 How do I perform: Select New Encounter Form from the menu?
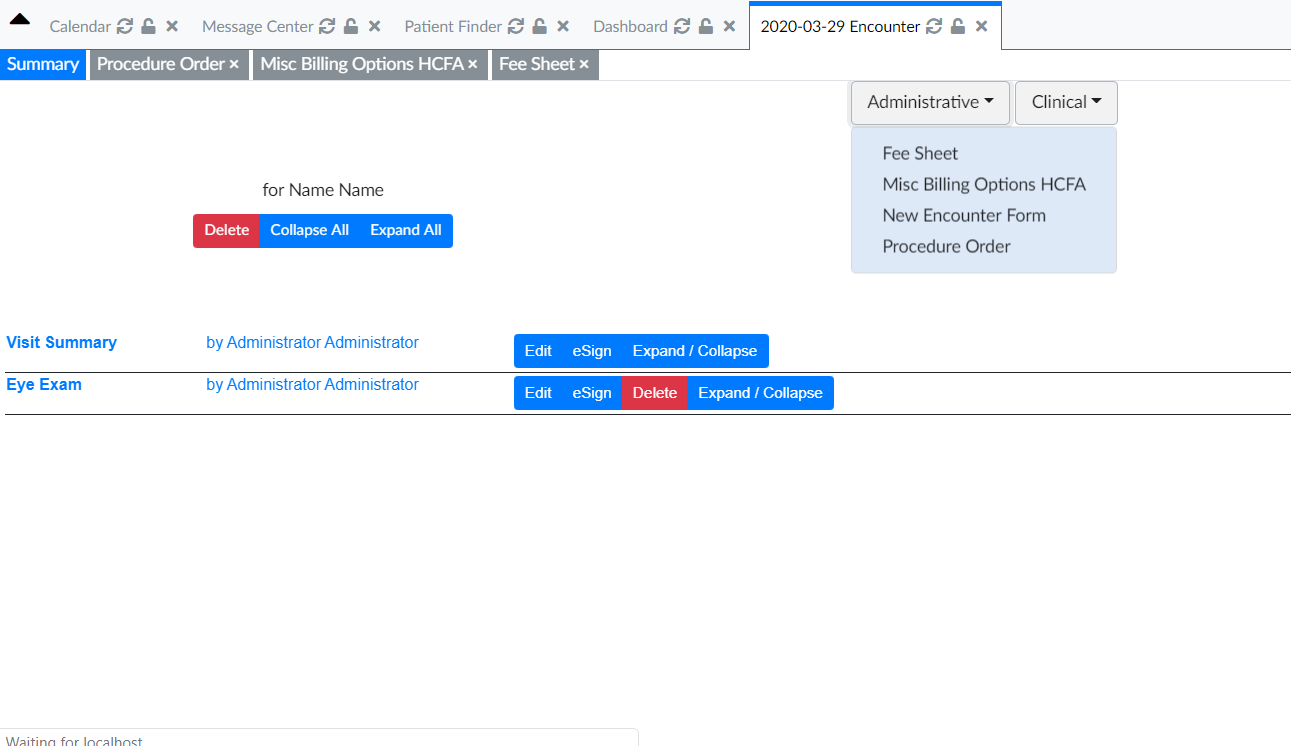click(x=963, y=215)
